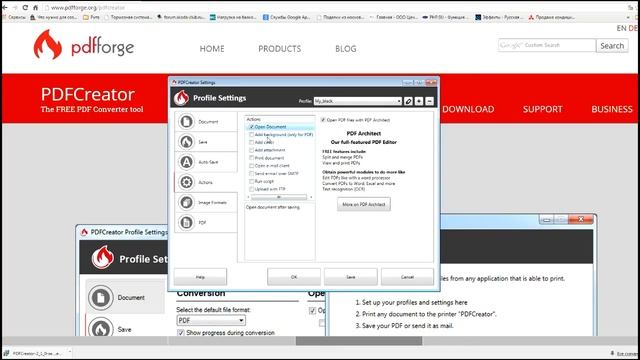Viewport: 640px width, 360px height.
Task: Click the downloaded PDFCreator file in download bar
Action: [x=33, y=353]
